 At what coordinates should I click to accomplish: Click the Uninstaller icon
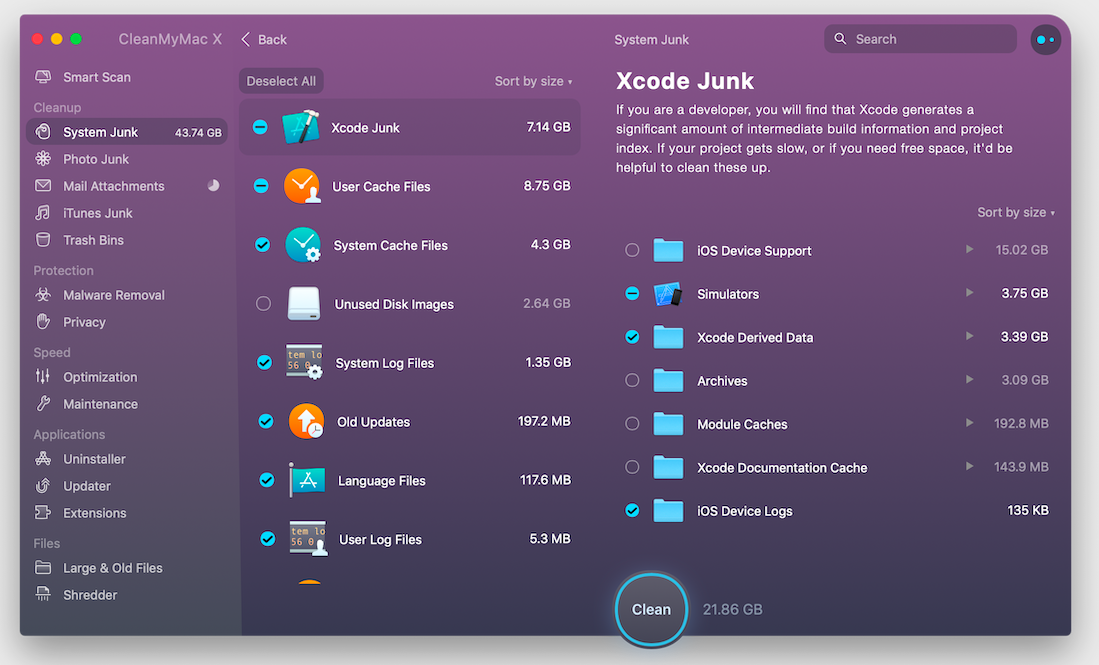(43, 458)
